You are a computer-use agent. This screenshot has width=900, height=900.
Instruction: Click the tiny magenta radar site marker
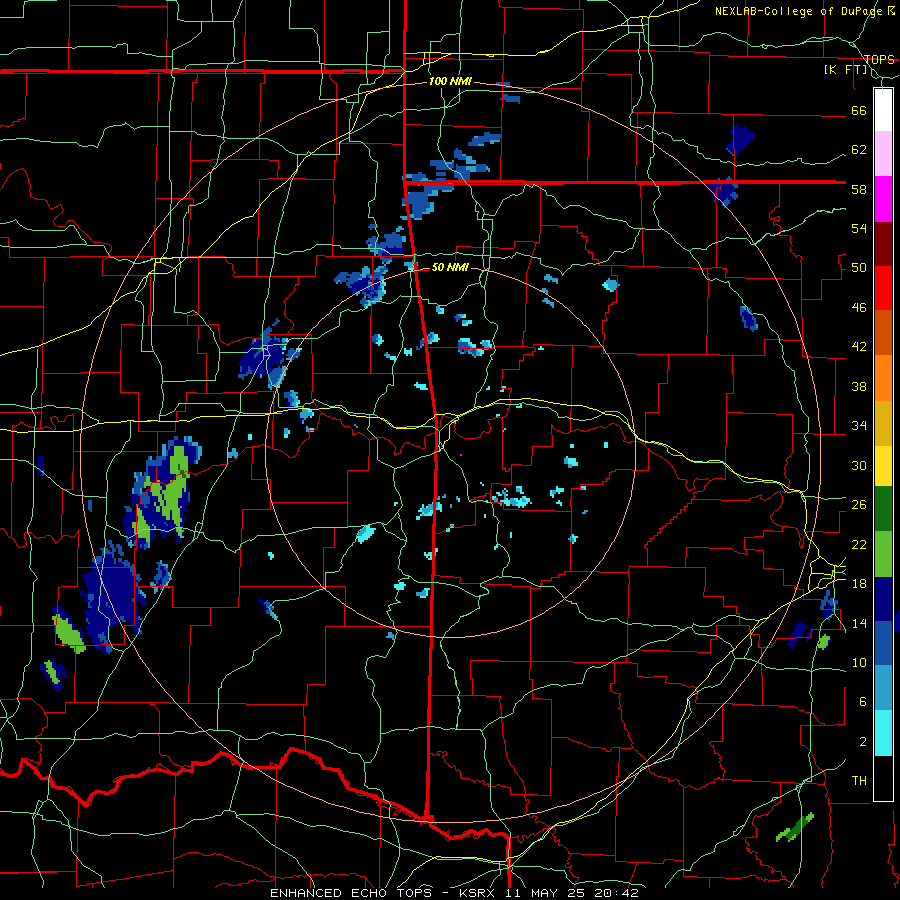(460, 455)
